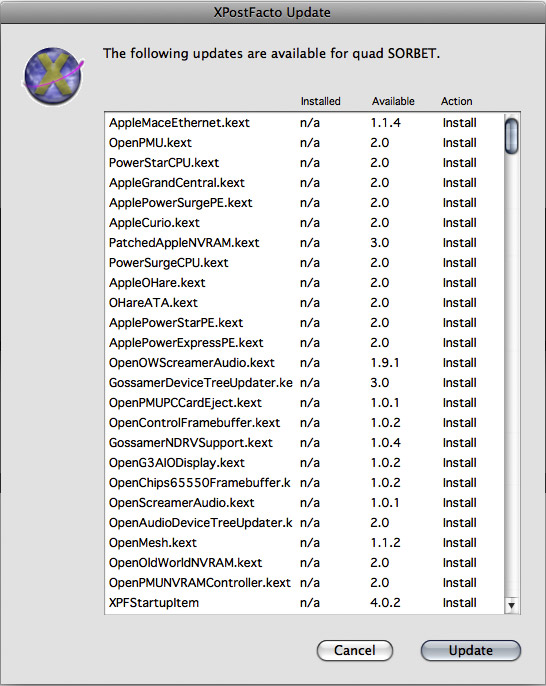The height and width of the screenshot is (686, 546).
Task: Choose ApplePowerSurgePE.kext from the list
Action: click(304, 203)
